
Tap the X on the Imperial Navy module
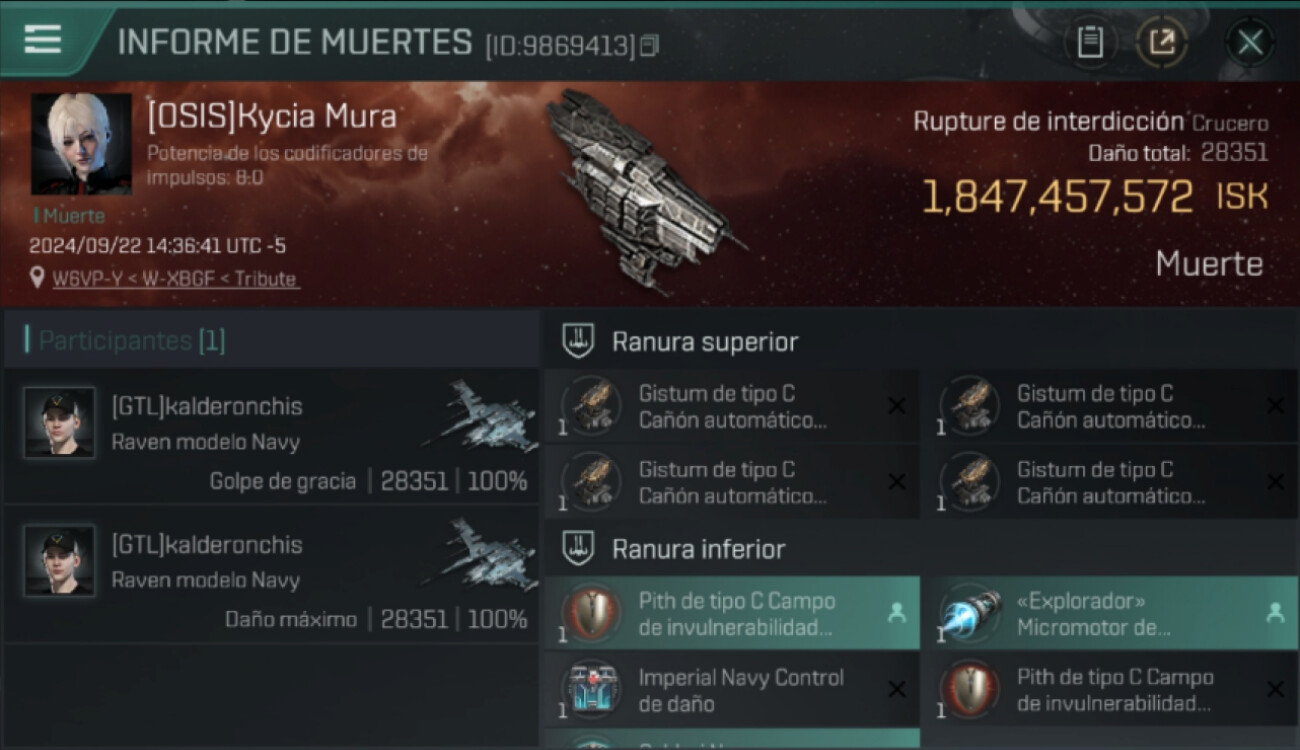click(x=897, y=690)
